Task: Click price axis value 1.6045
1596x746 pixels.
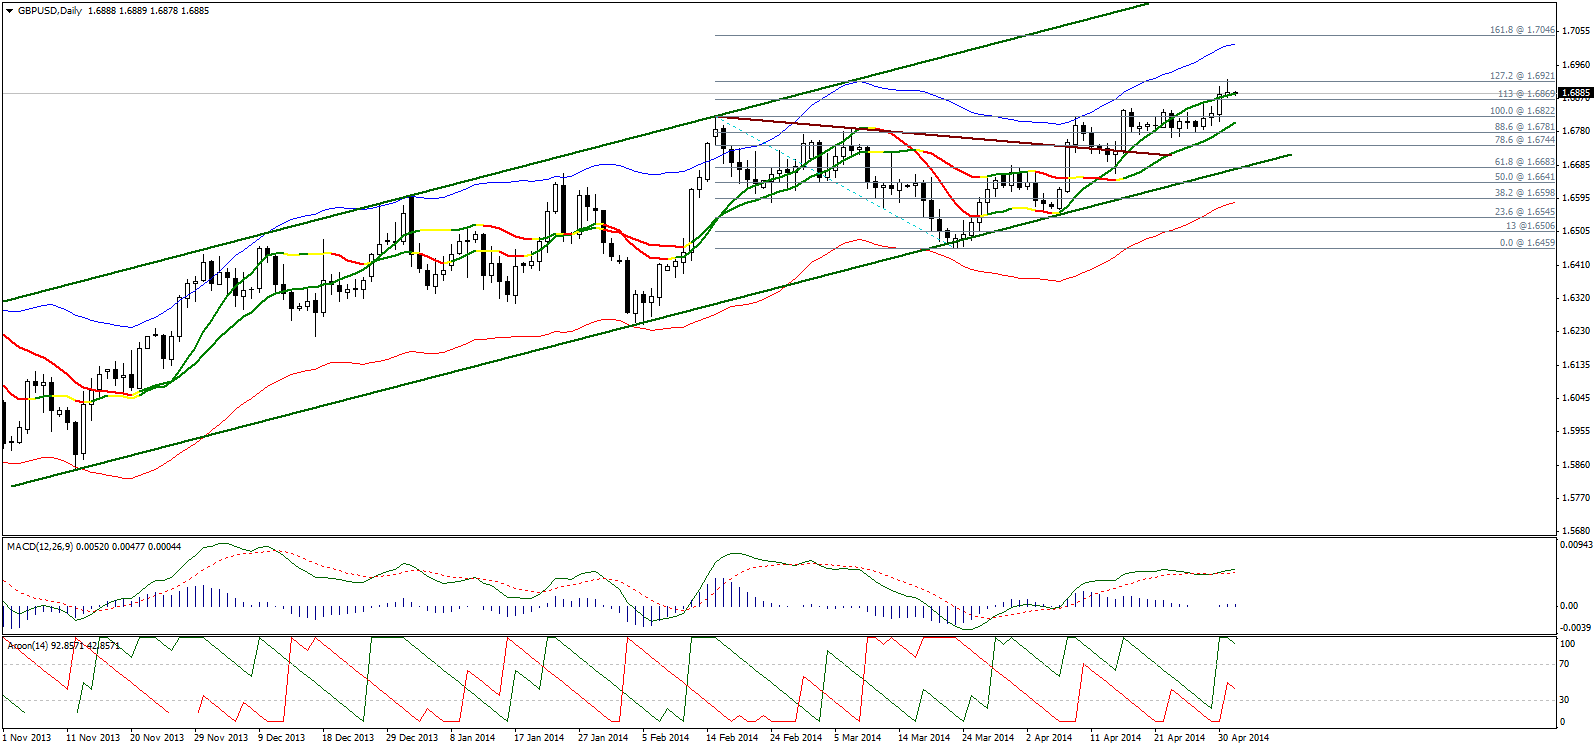Action: (x=1577, y=398)
